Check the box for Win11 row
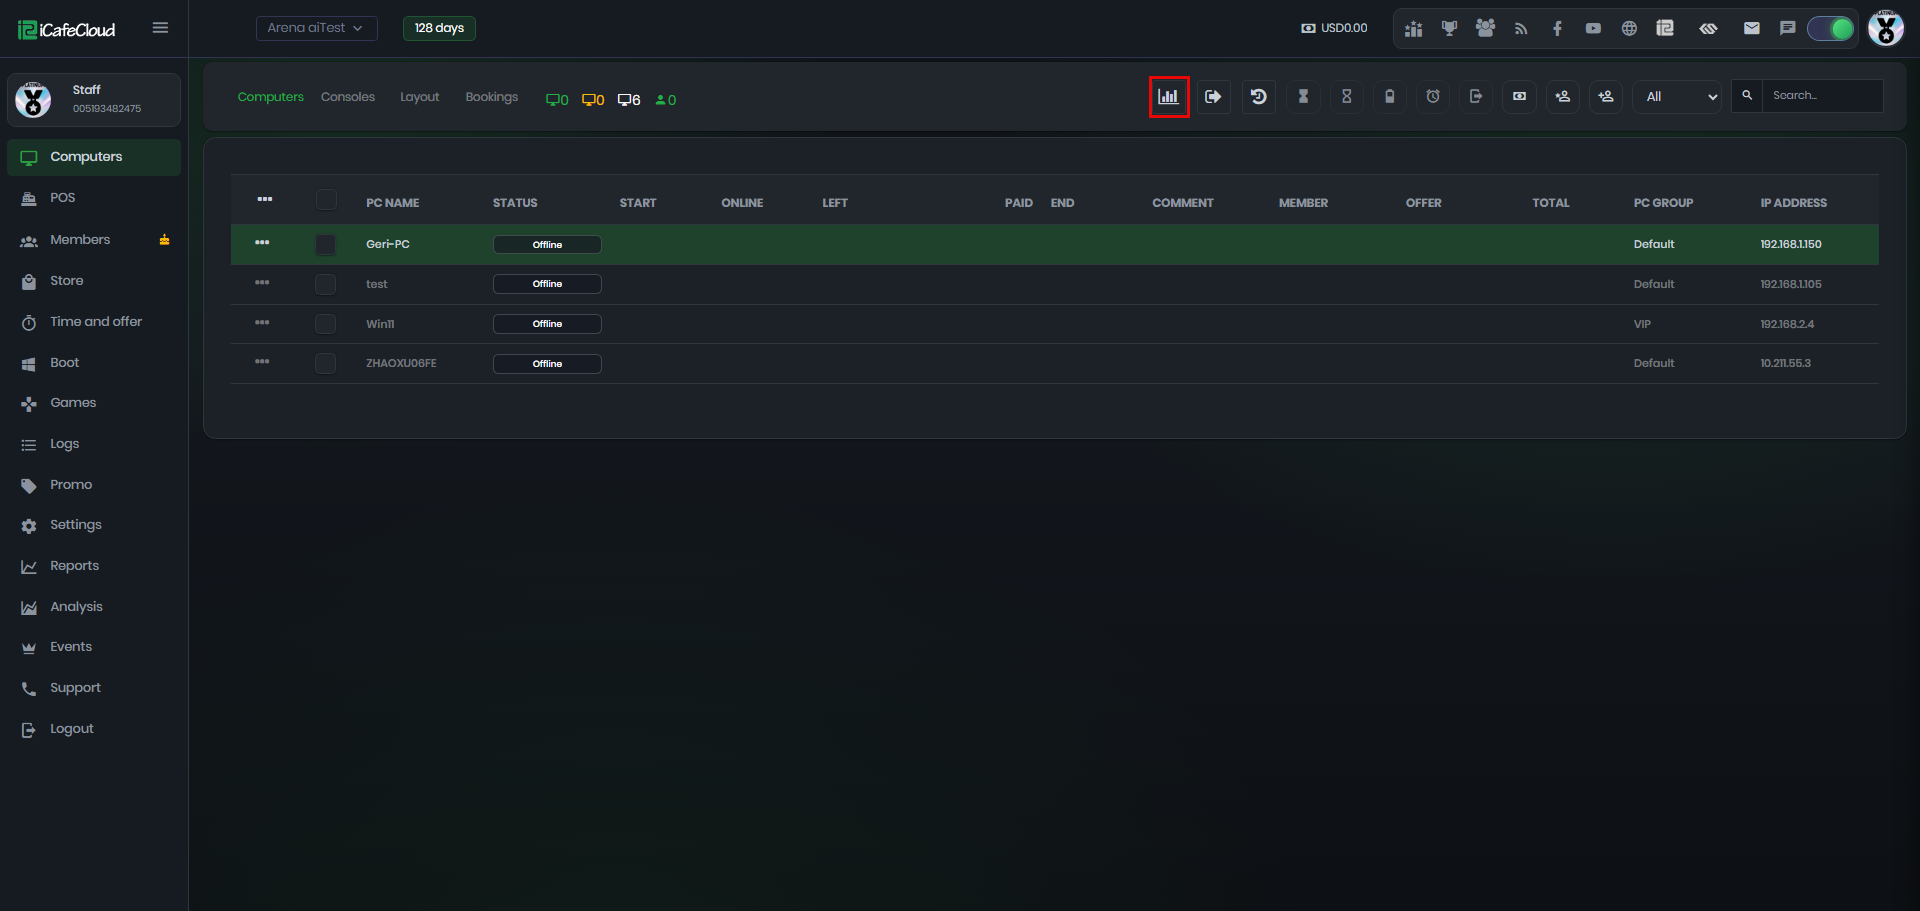The height and width of the screenshot is (911, 1920). [326, 324]
